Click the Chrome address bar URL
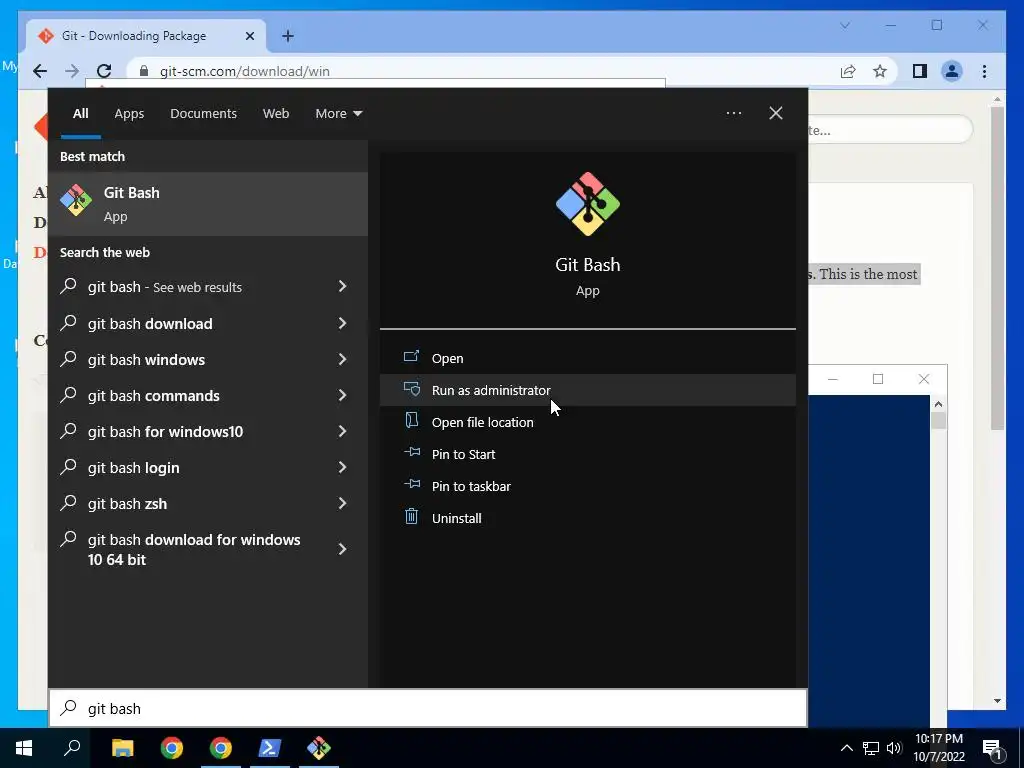 (x=245, y=71)
